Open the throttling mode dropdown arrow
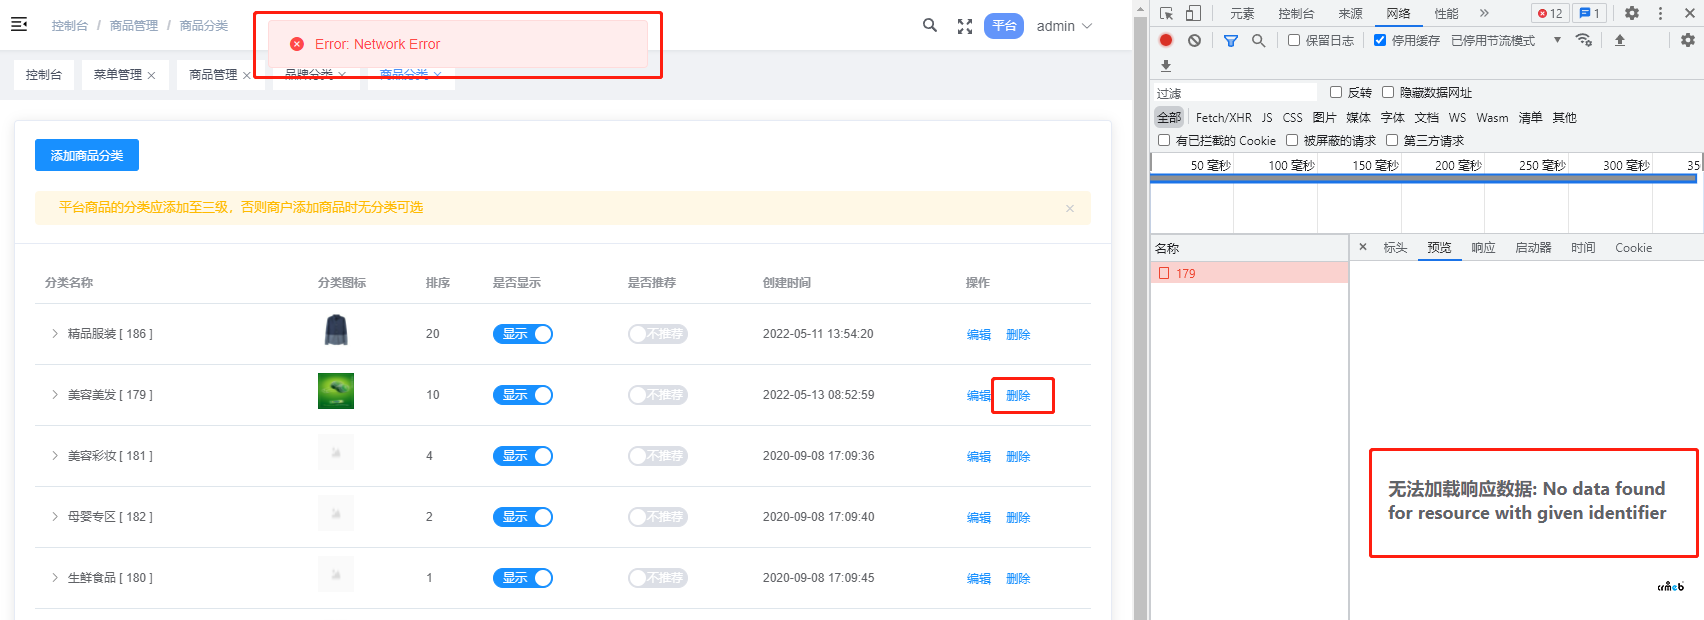 pos(1557,40)
